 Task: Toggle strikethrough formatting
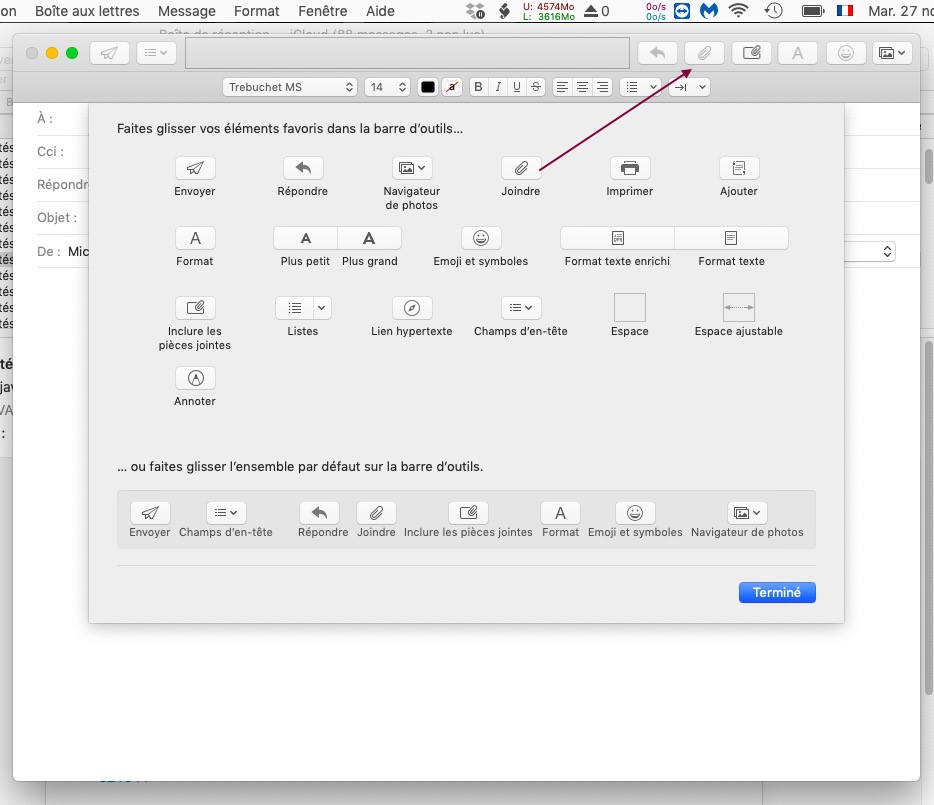pos(536,87)
